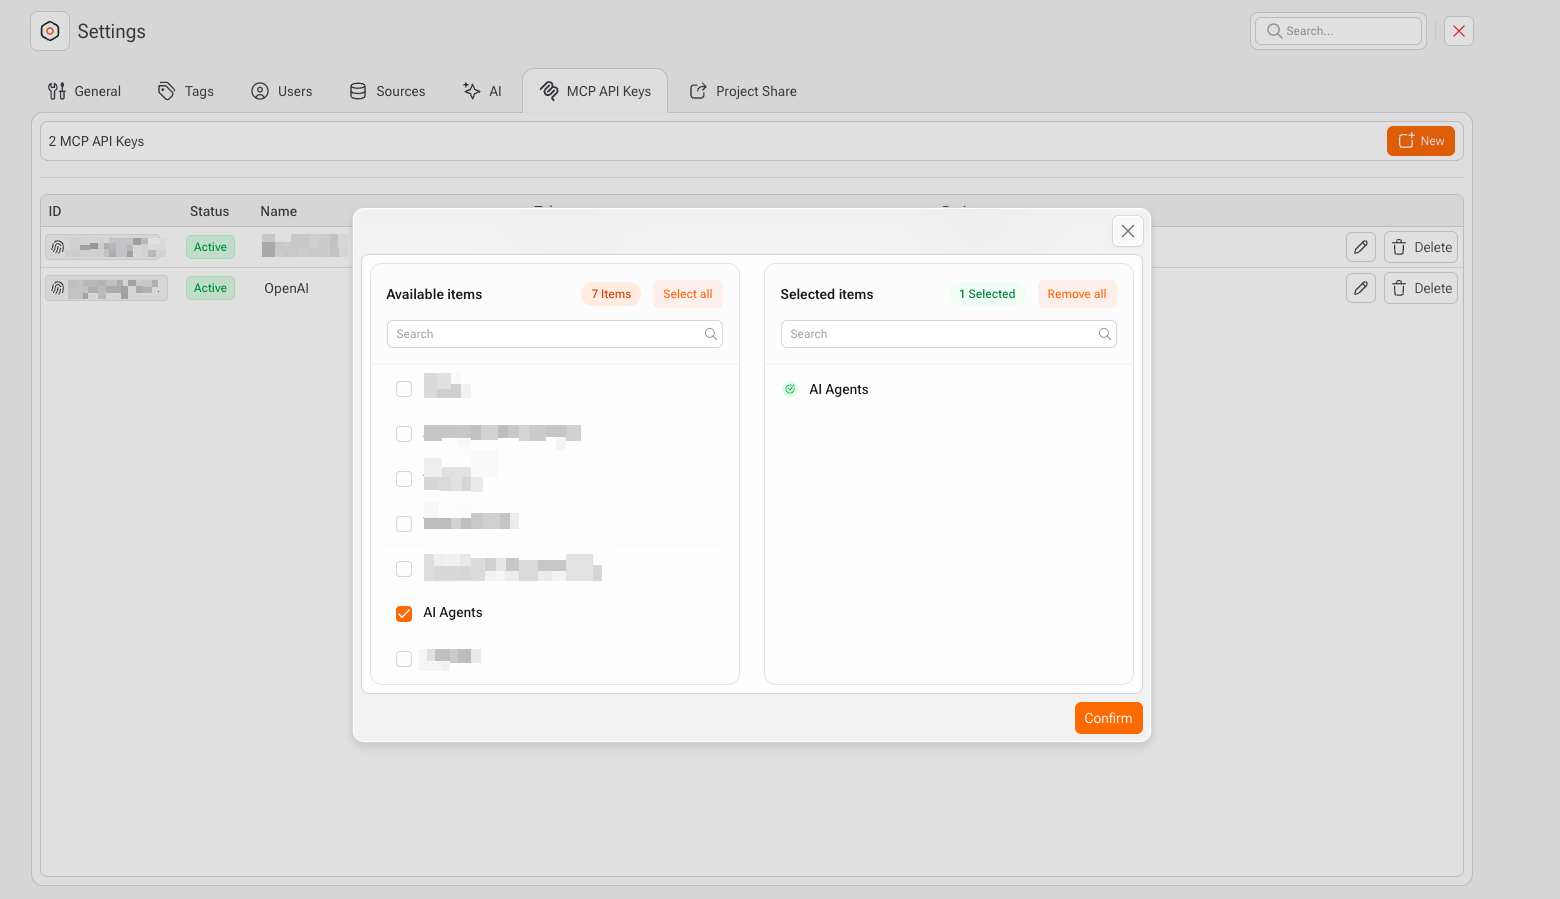Close the item selection dialog with X
Viewport: 1560px width, 899px height.
tap(1127, 231)
